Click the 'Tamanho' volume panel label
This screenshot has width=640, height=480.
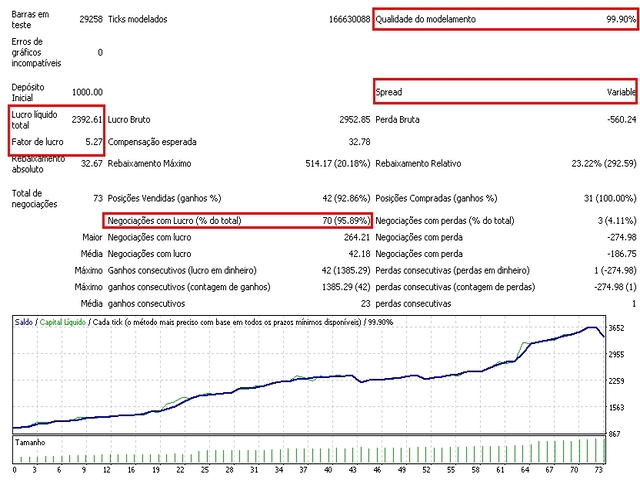[30, 442]
